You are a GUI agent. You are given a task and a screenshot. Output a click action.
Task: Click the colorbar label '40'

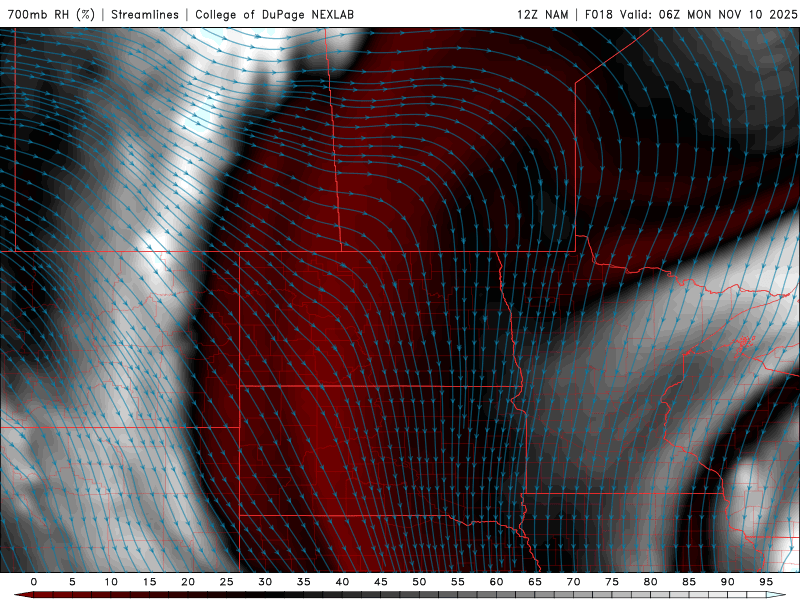[342, 582]
